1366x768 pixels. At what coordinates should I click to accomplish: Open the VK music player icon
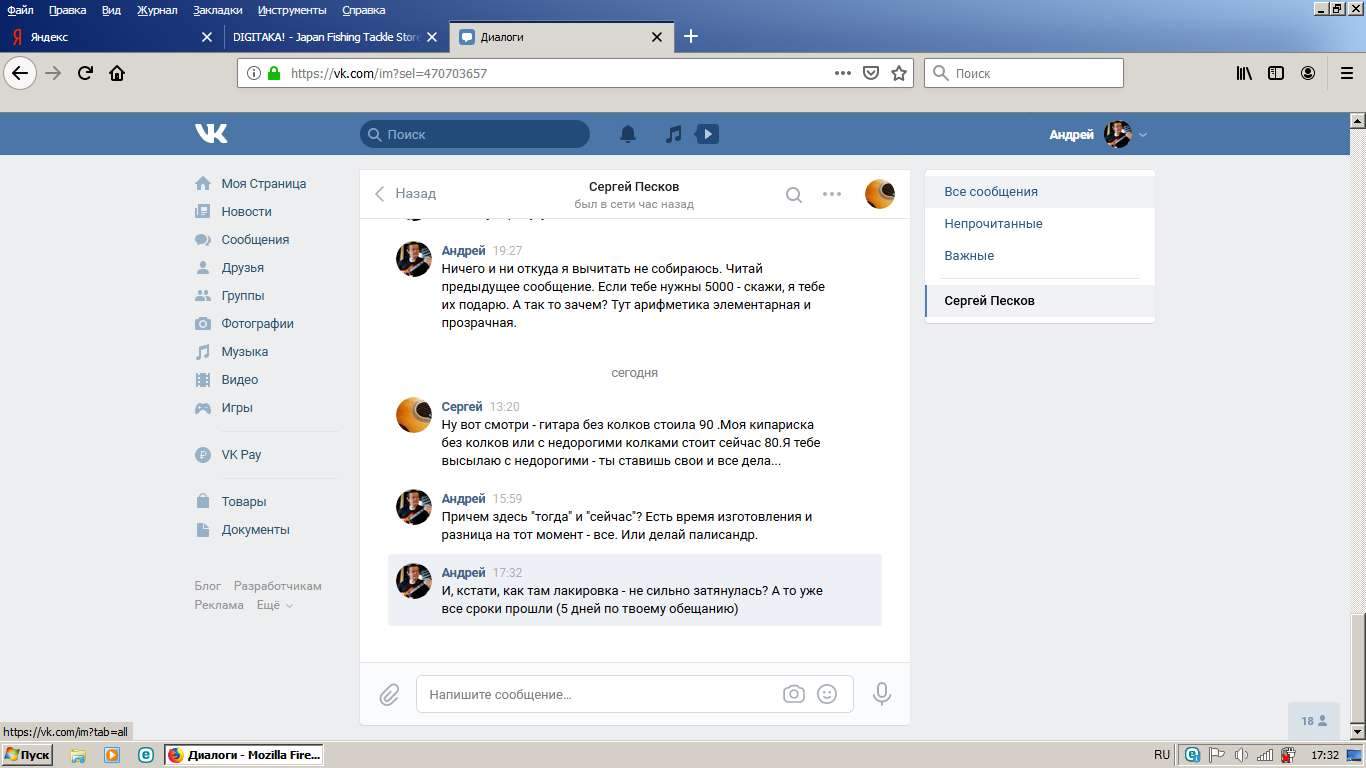coord(674,134)
